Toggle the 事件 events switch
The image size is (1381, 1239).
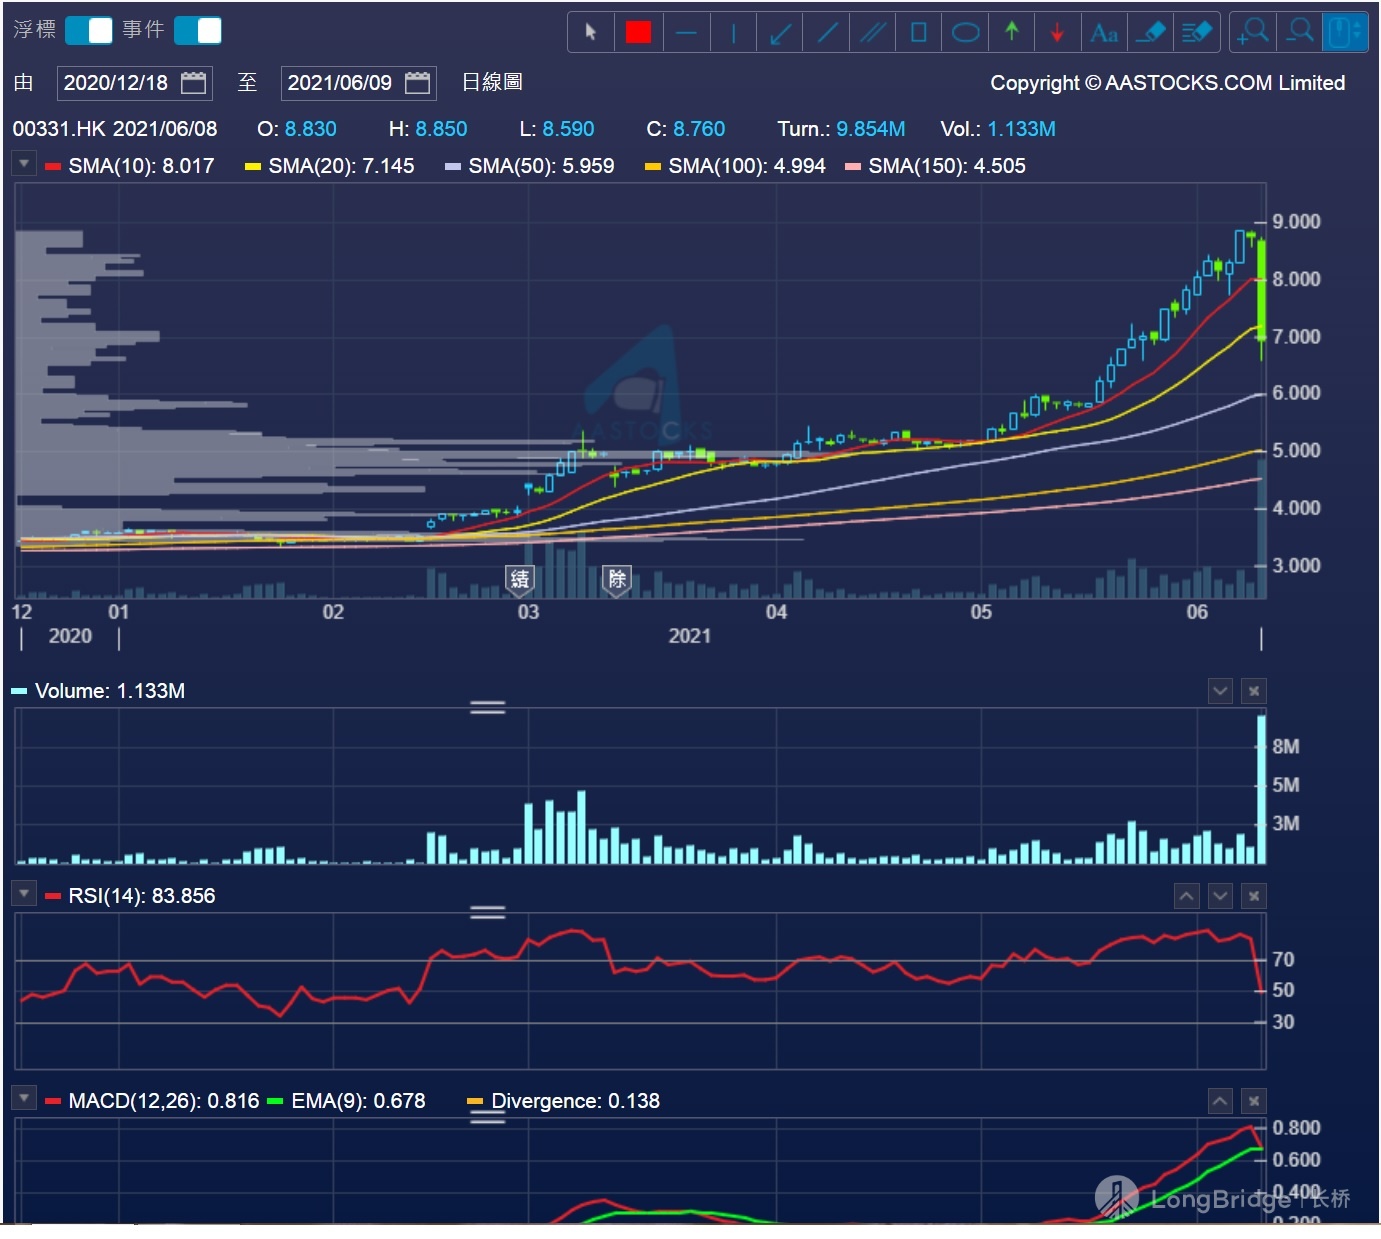[x=198, y=30]
